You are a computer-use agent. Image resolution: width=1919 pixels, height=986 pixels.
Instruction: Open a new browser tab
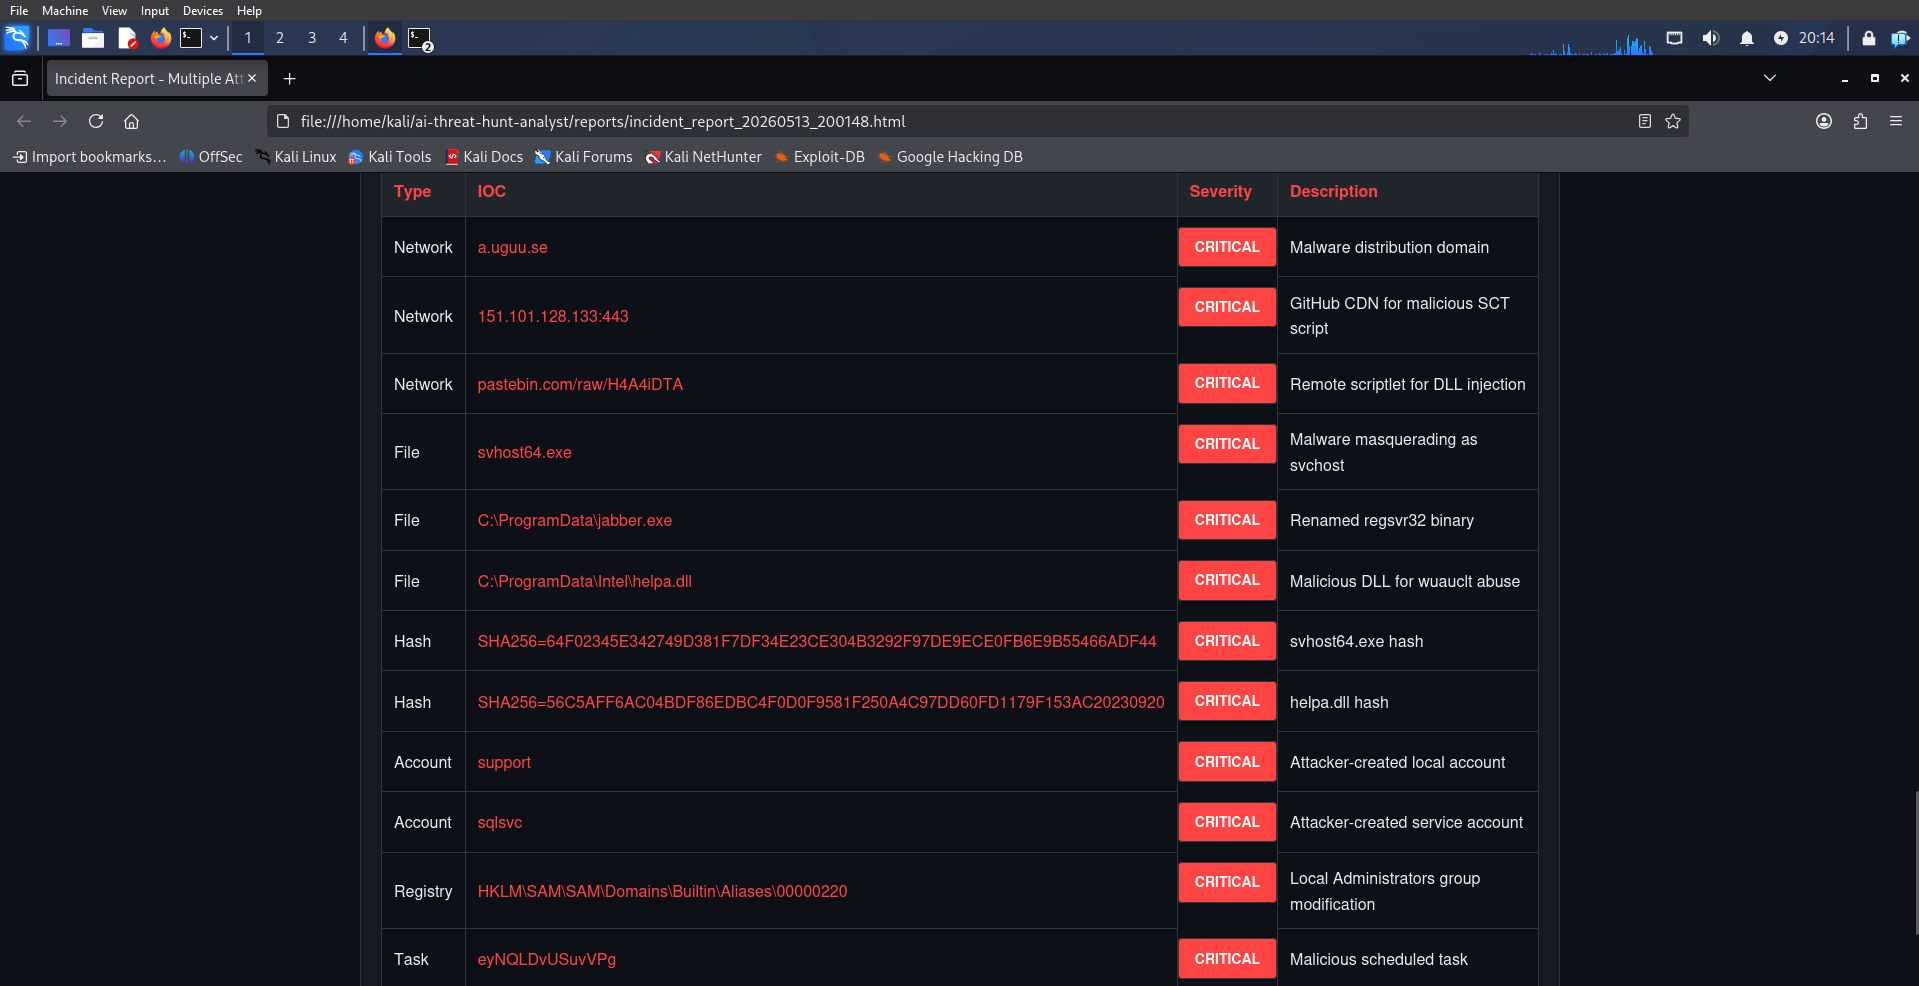290,78
